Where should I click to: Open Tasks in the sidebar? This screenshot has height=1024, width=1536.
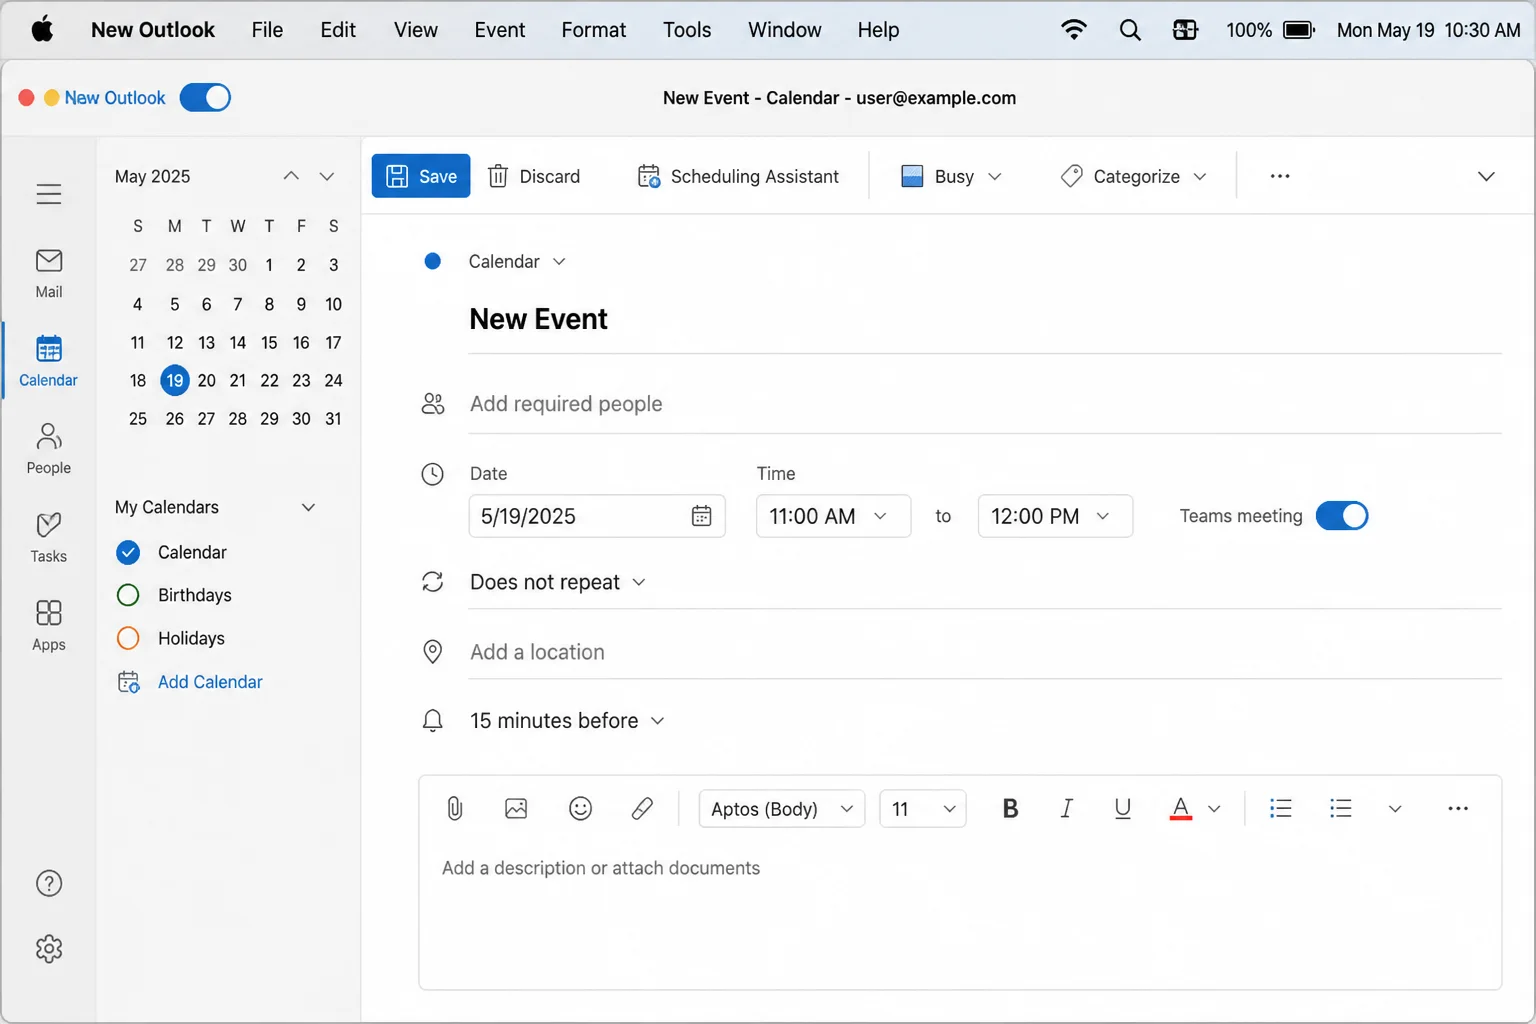(48, 538)
